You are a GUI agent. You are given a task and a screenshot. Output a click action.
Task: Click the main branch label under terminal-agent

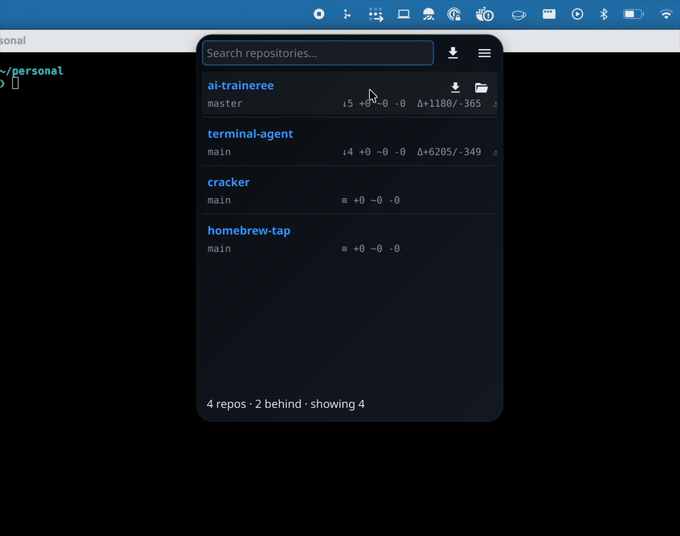pyautogui.click(x=219, y=152)
